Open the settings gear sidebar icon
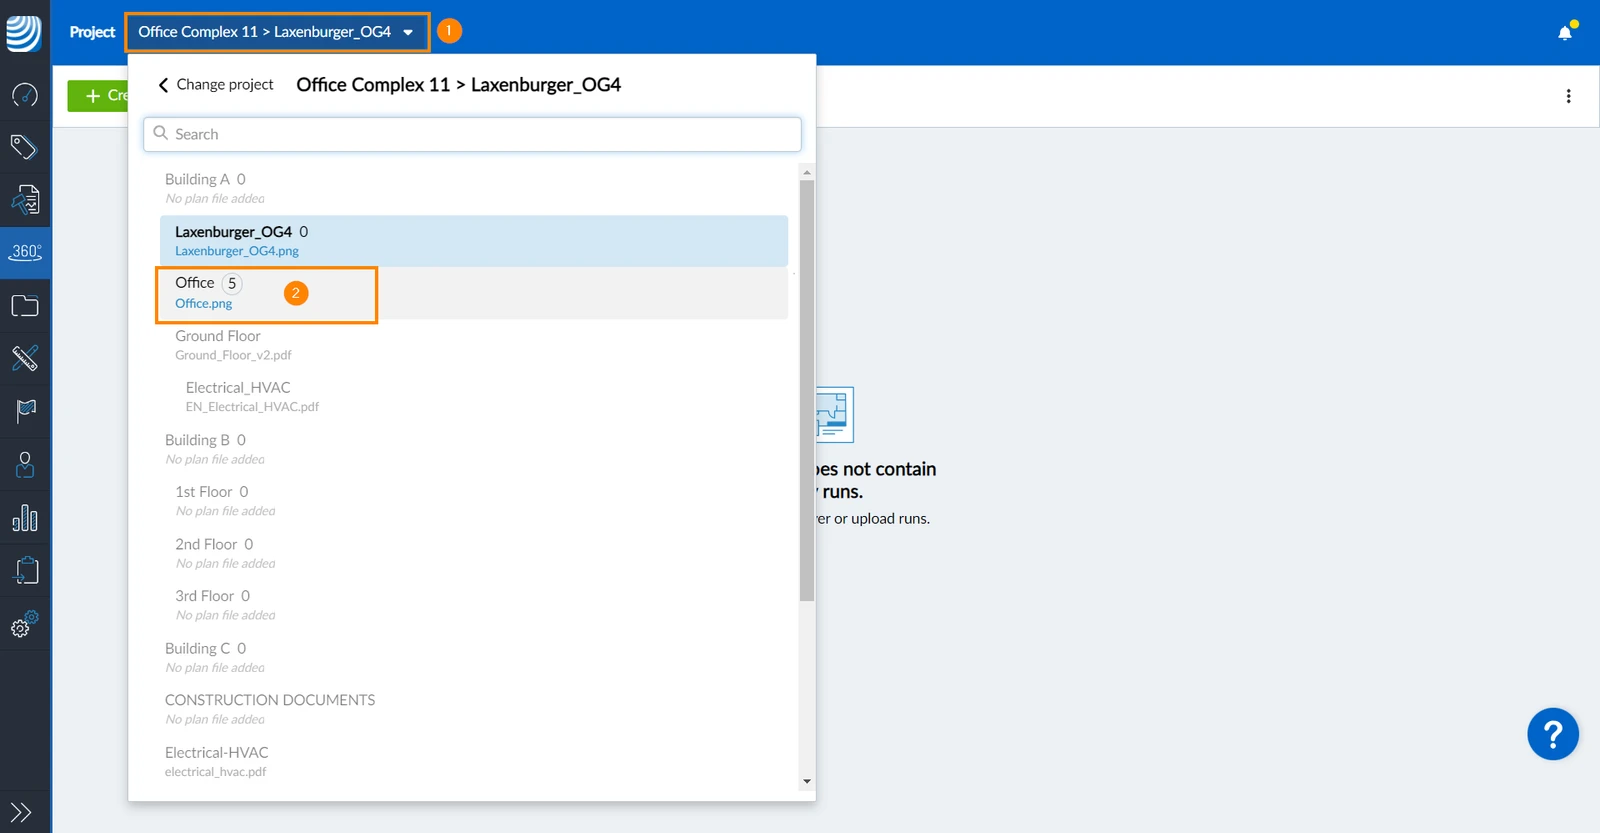The width and height of the screenshot is (1600, 833). click(25, 624)
